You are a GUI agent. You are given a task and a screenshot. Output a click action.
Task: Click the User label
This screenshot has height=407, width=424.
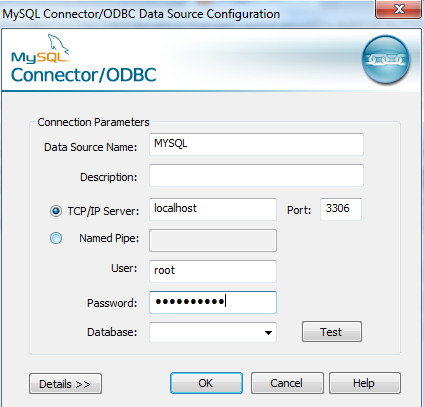124,268
